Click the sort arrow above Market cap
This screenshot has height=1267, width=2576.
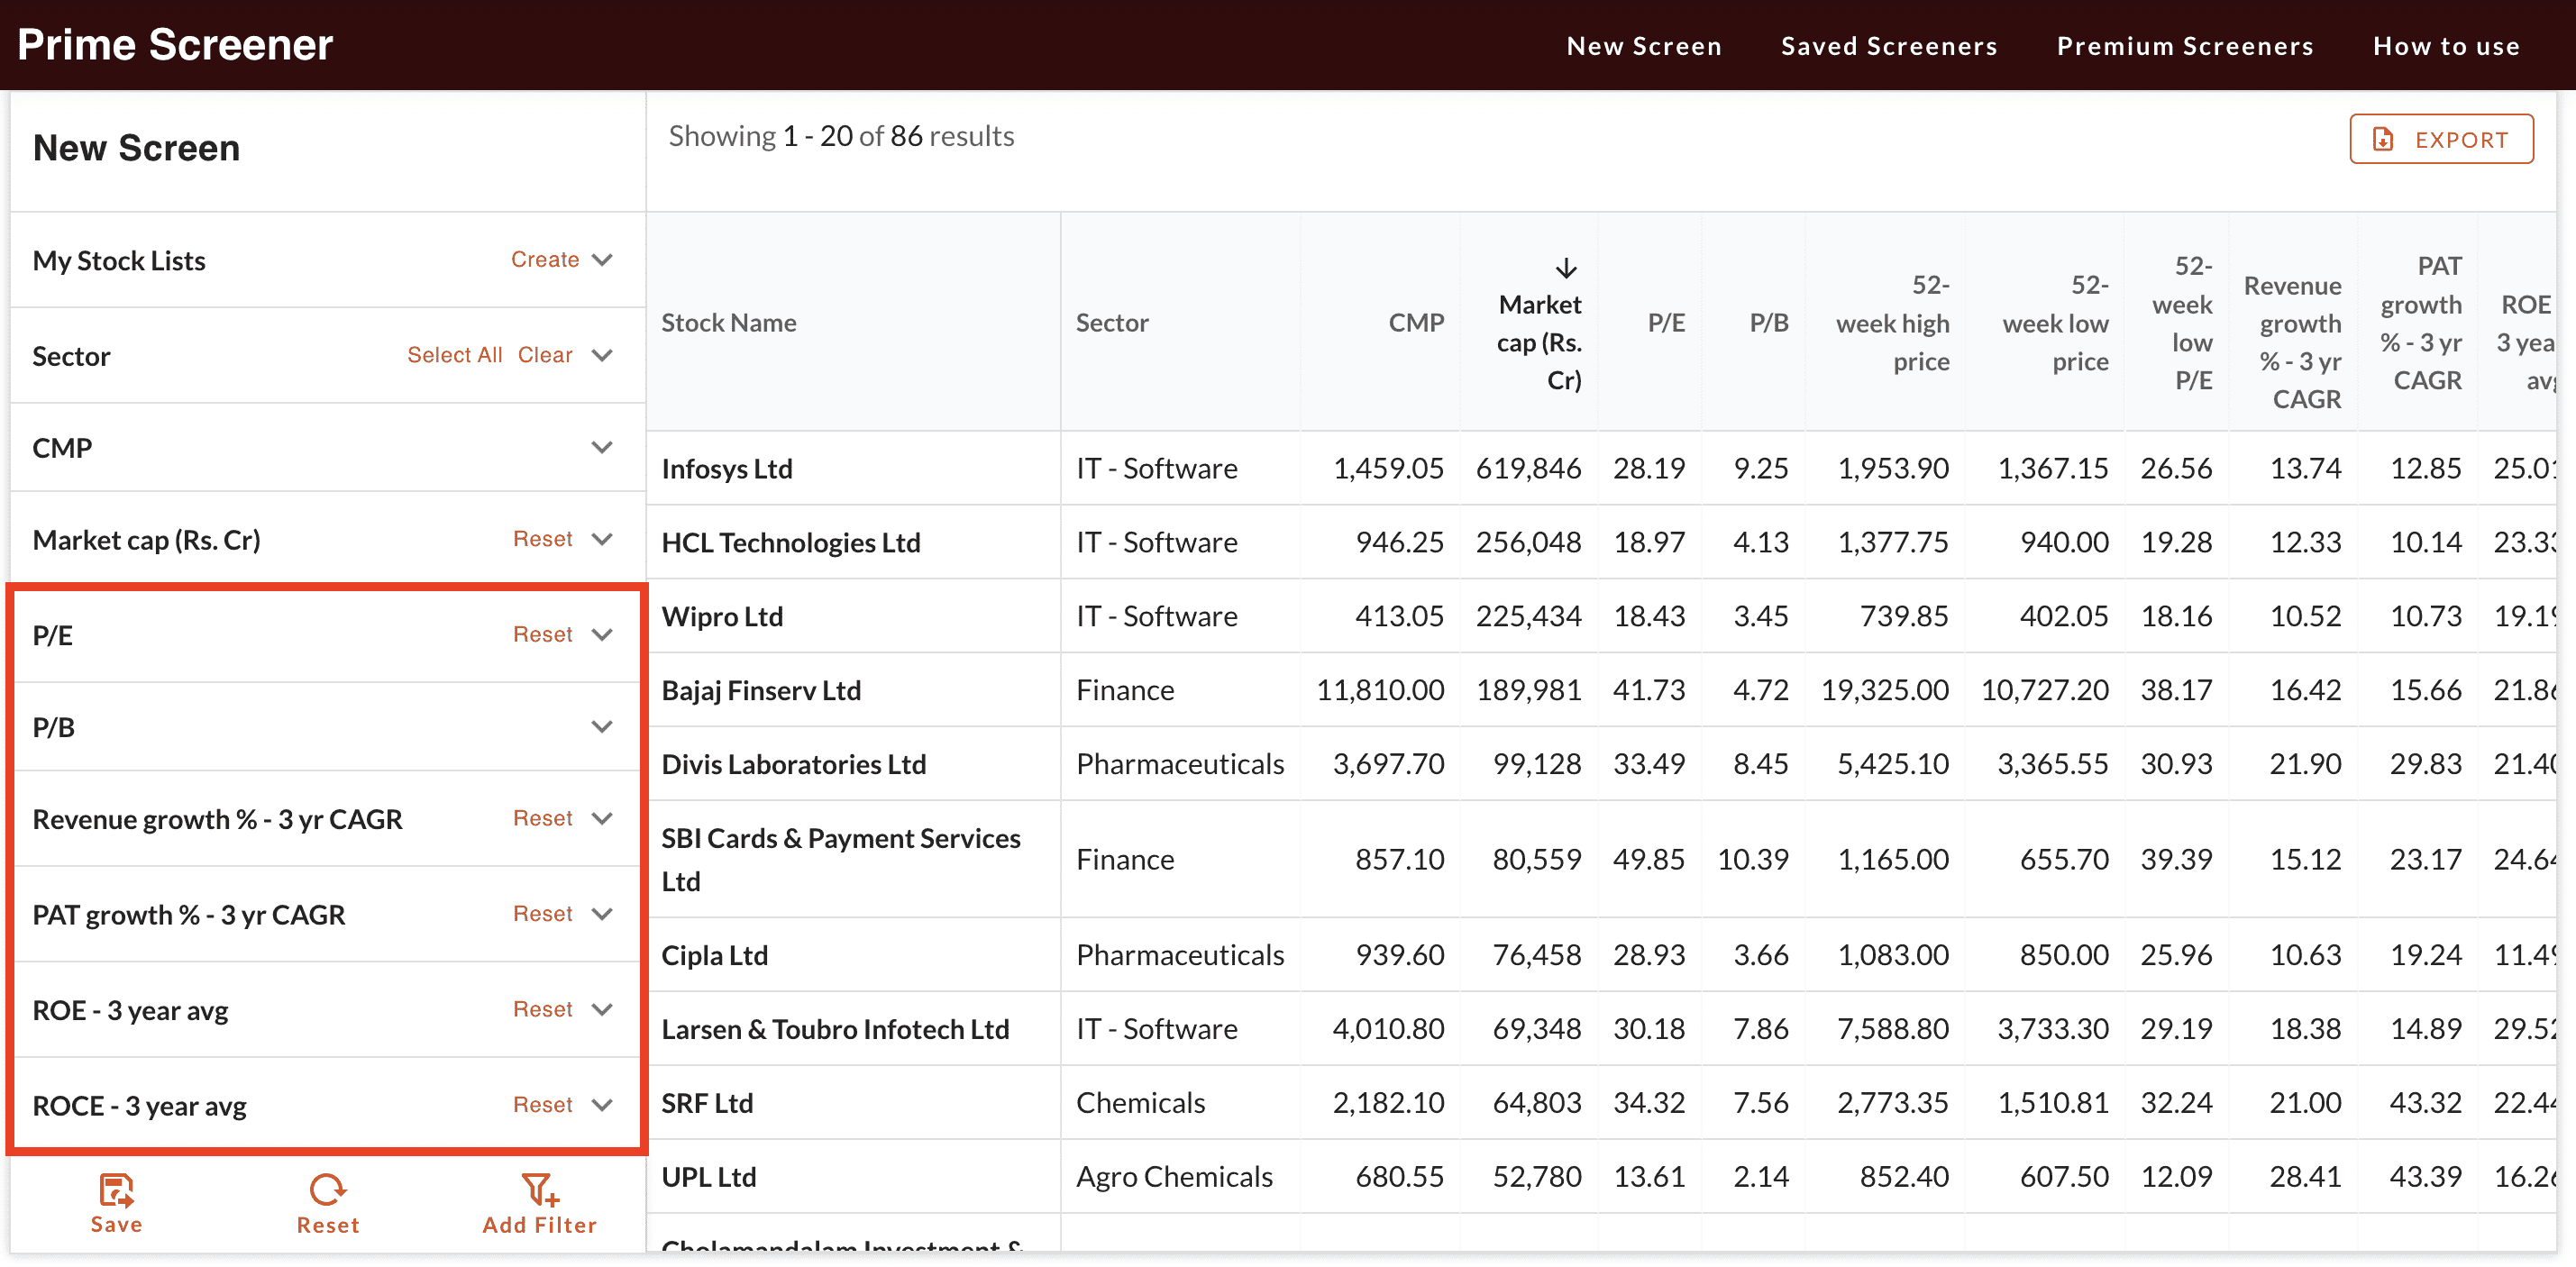[x=1566, y=268]
